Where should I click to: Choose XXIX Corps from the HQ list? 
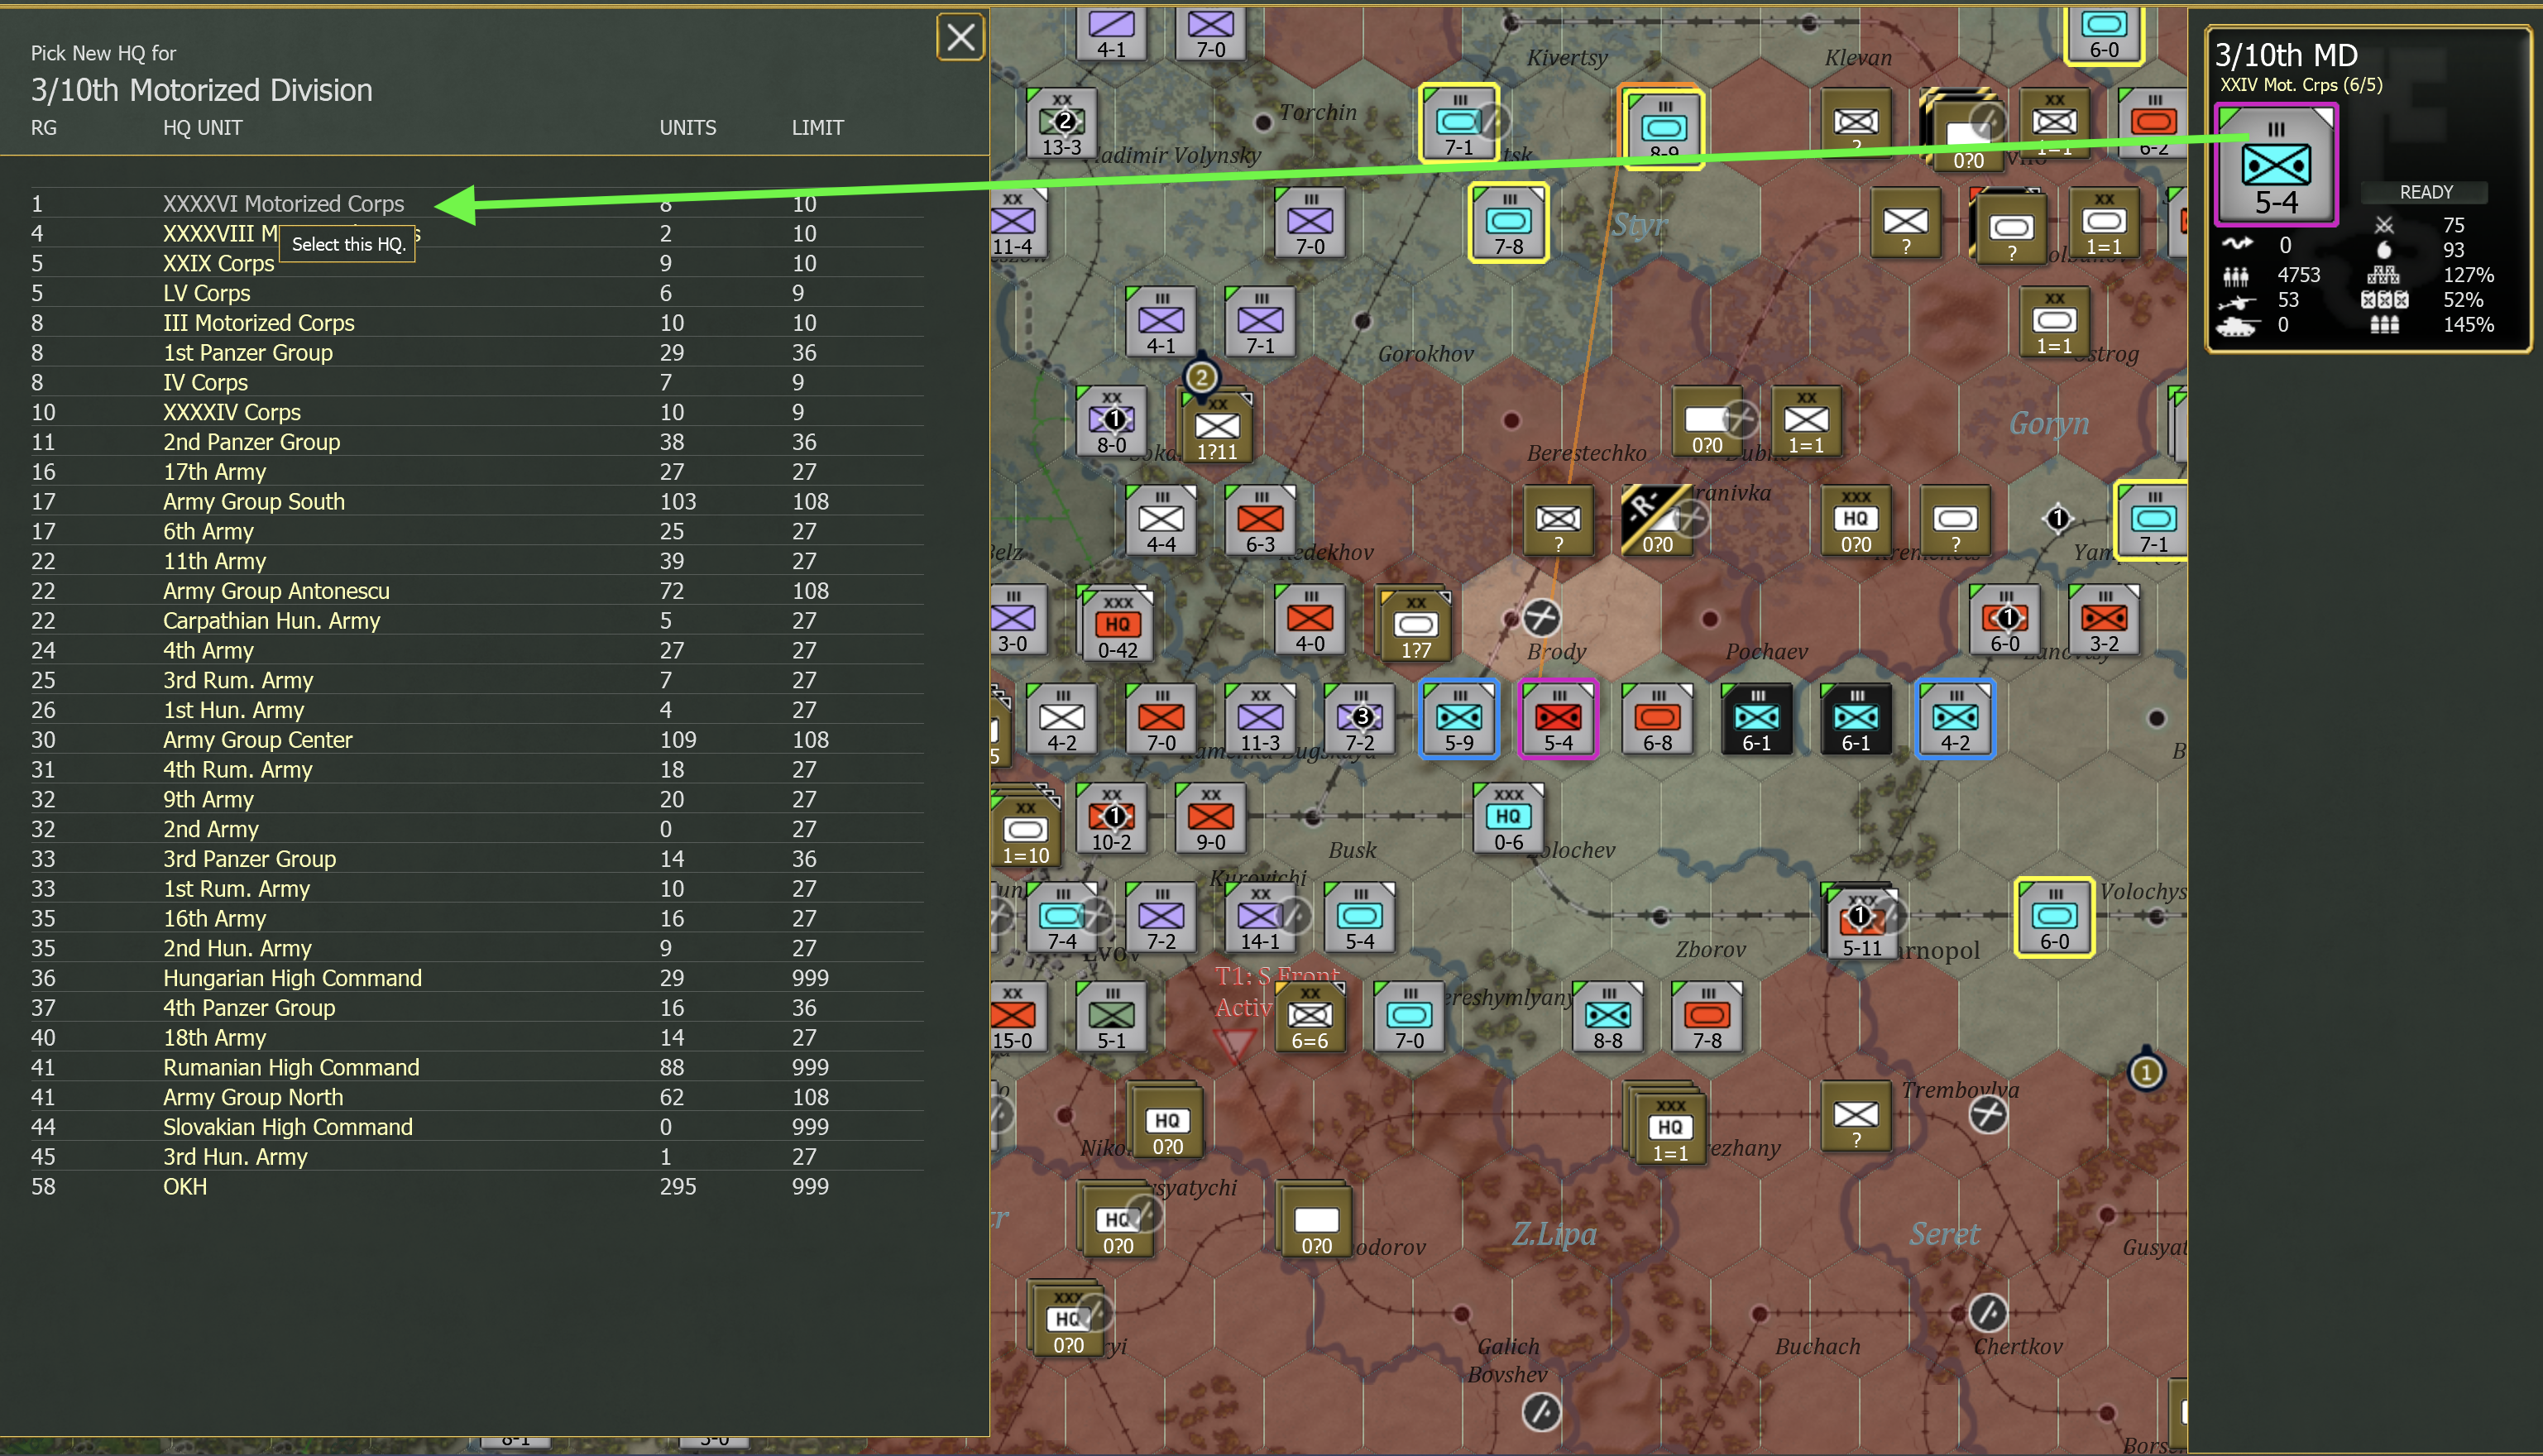point(476,263)
